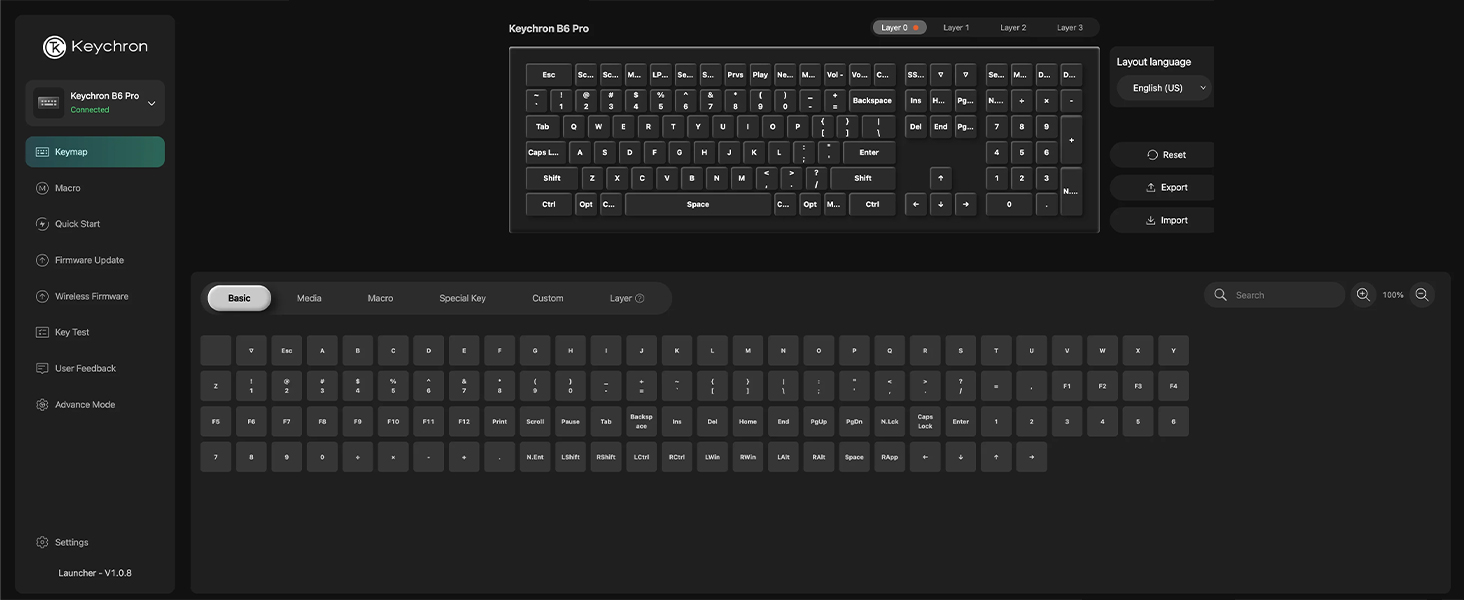1464x600 pixels.
Task: Switch to the Media keycode tab
Action: pyautogui.click(x=309, y=298)
